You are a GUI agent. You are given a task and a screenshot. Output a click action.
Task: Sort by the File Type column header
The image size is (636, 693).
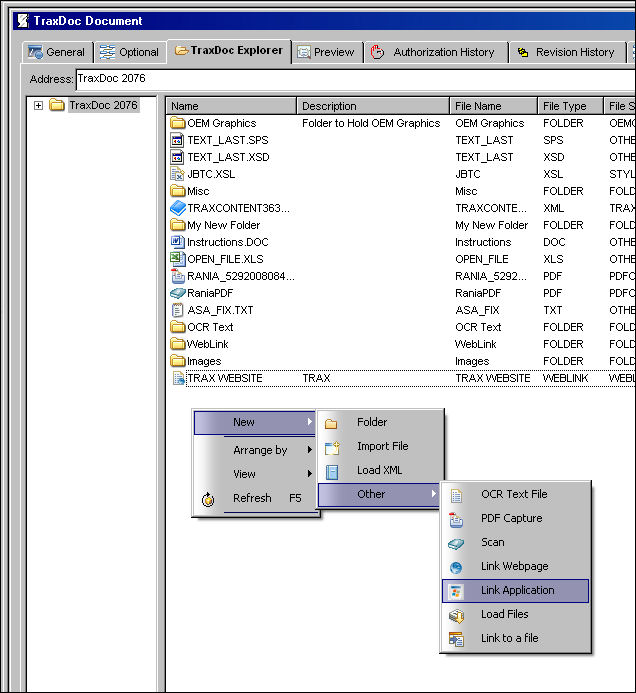[x=571, y=106]
